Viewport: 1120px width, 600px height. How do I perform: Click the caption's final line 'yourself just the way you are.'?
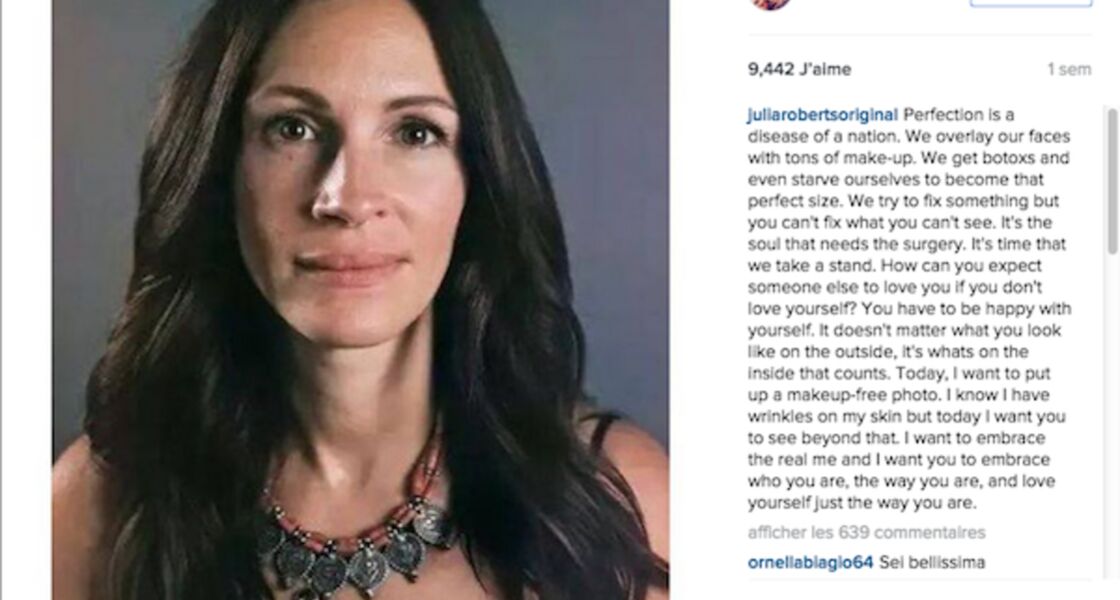861,503
